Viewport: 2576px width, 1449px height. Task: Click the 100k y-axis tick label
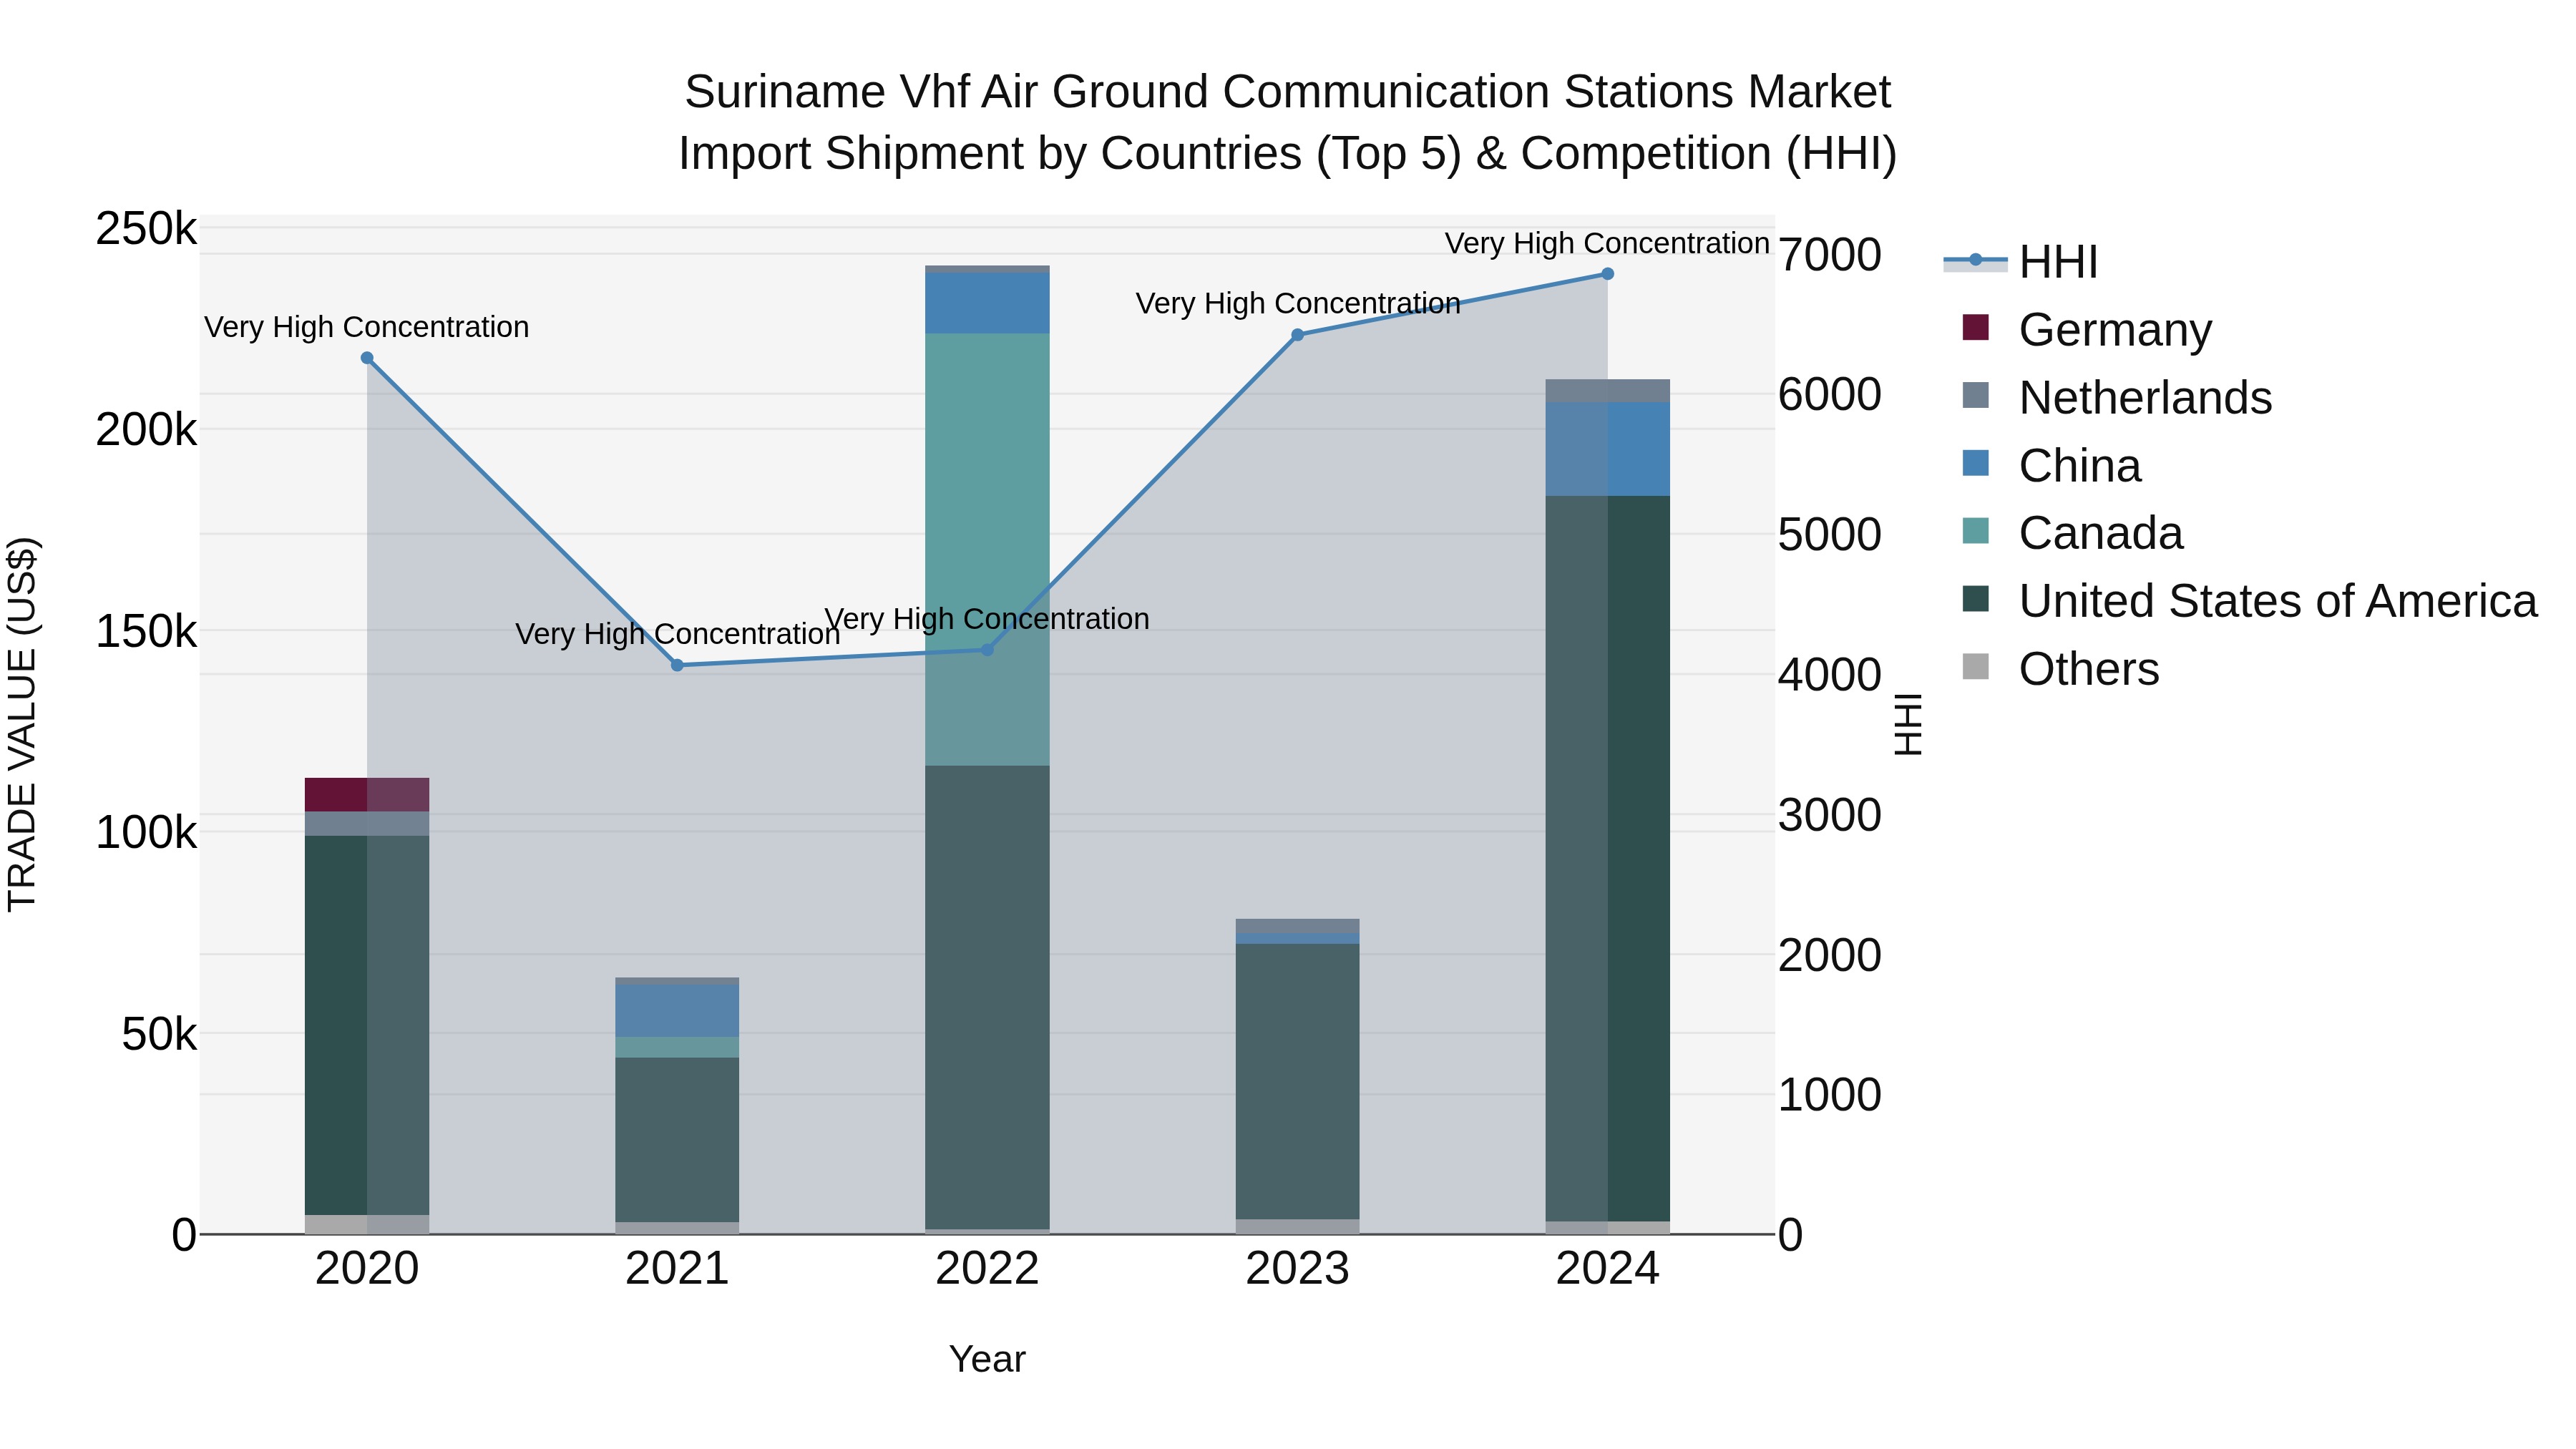(x=146, y=832)
